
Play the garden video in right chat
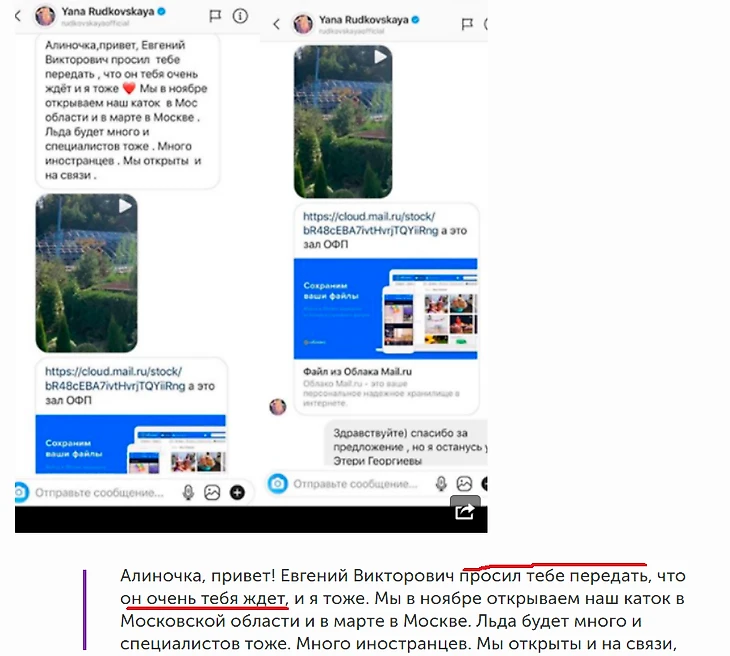(x=343, y=122)
